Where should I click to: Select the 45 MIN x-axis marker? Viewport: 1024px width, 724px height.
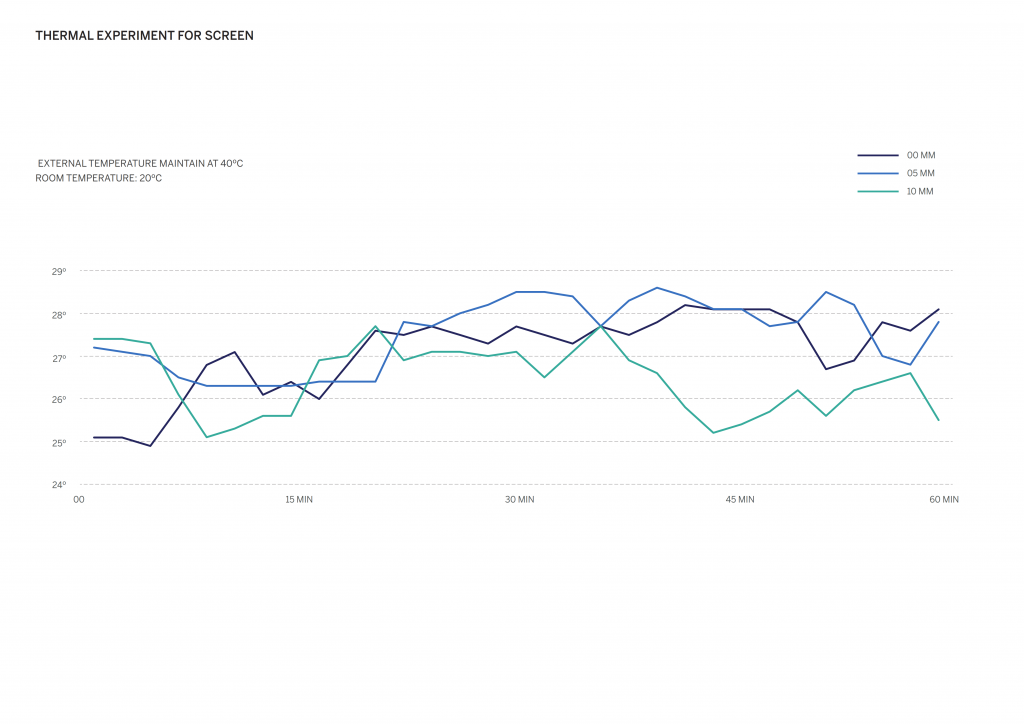tap(740, 499)
